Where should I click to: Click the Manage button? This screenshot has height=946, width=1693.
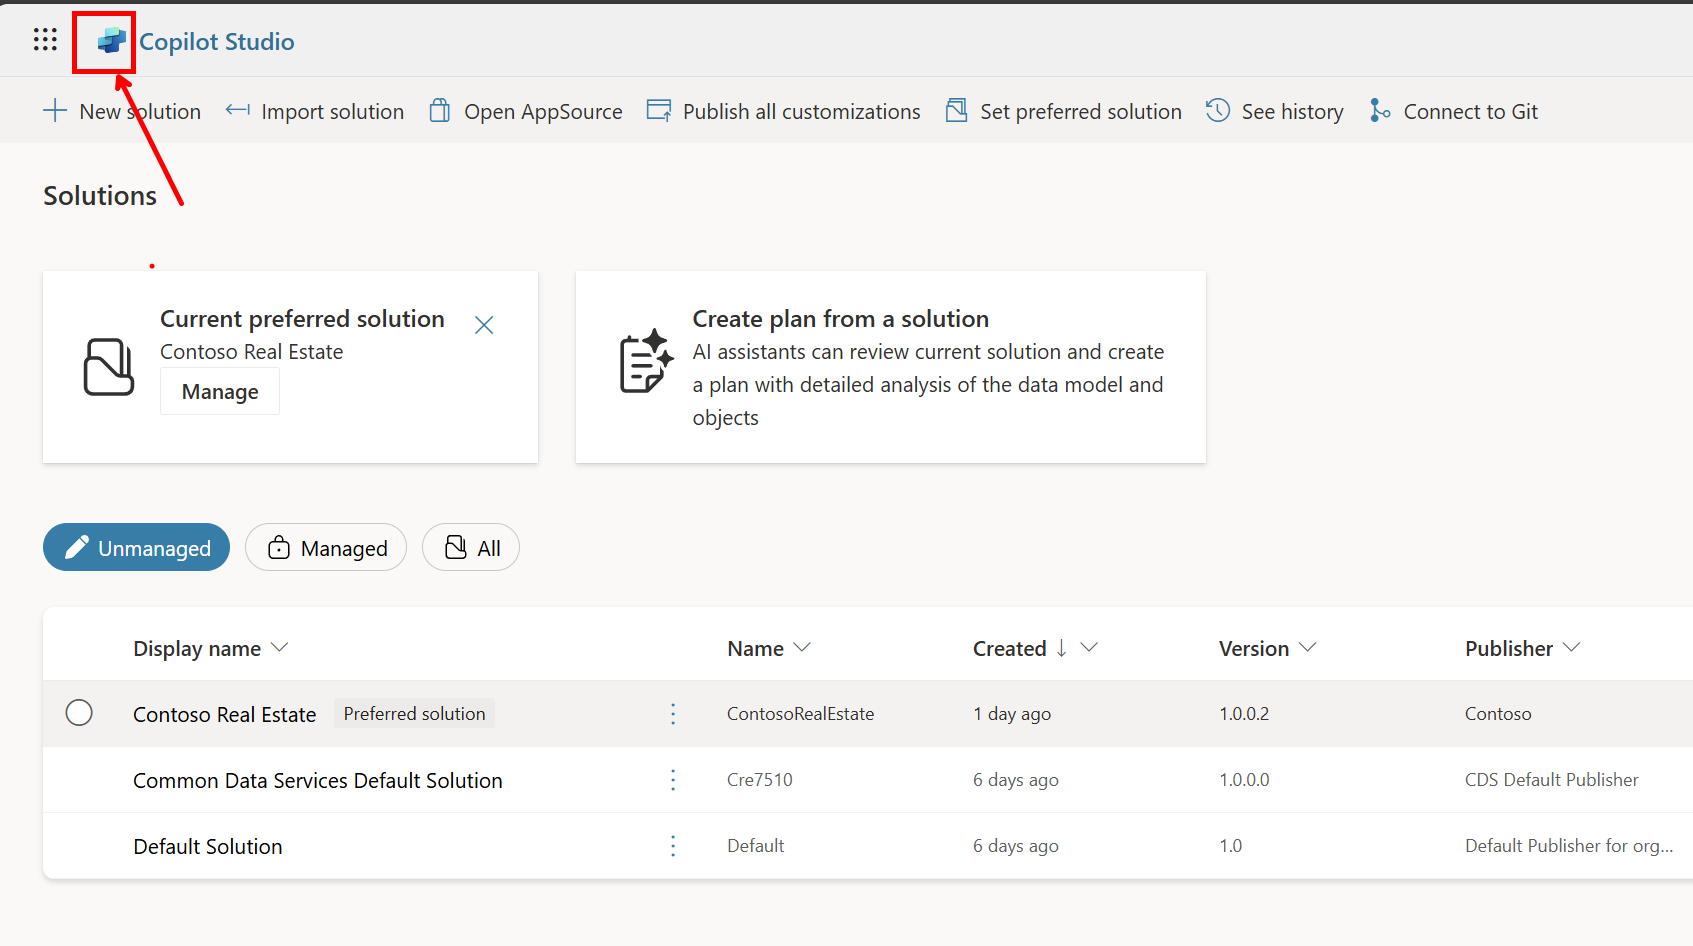pos(220,392)
